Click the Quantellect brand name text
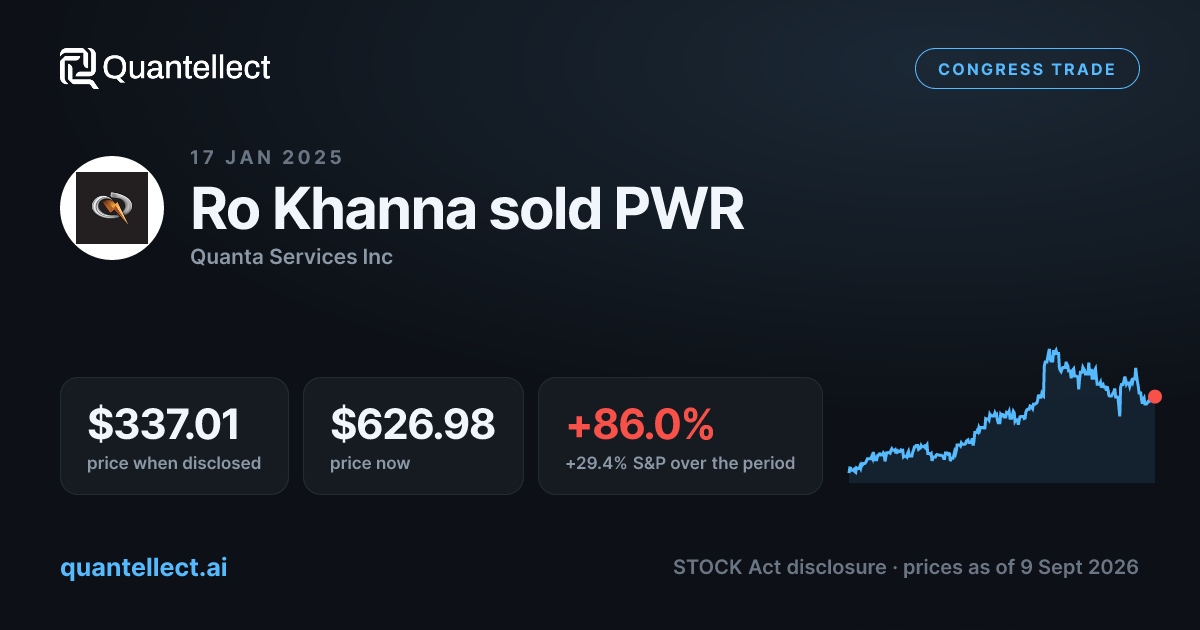Viewport: 1200px width, 630px height. pyautogui.click(x=187, y=68)
